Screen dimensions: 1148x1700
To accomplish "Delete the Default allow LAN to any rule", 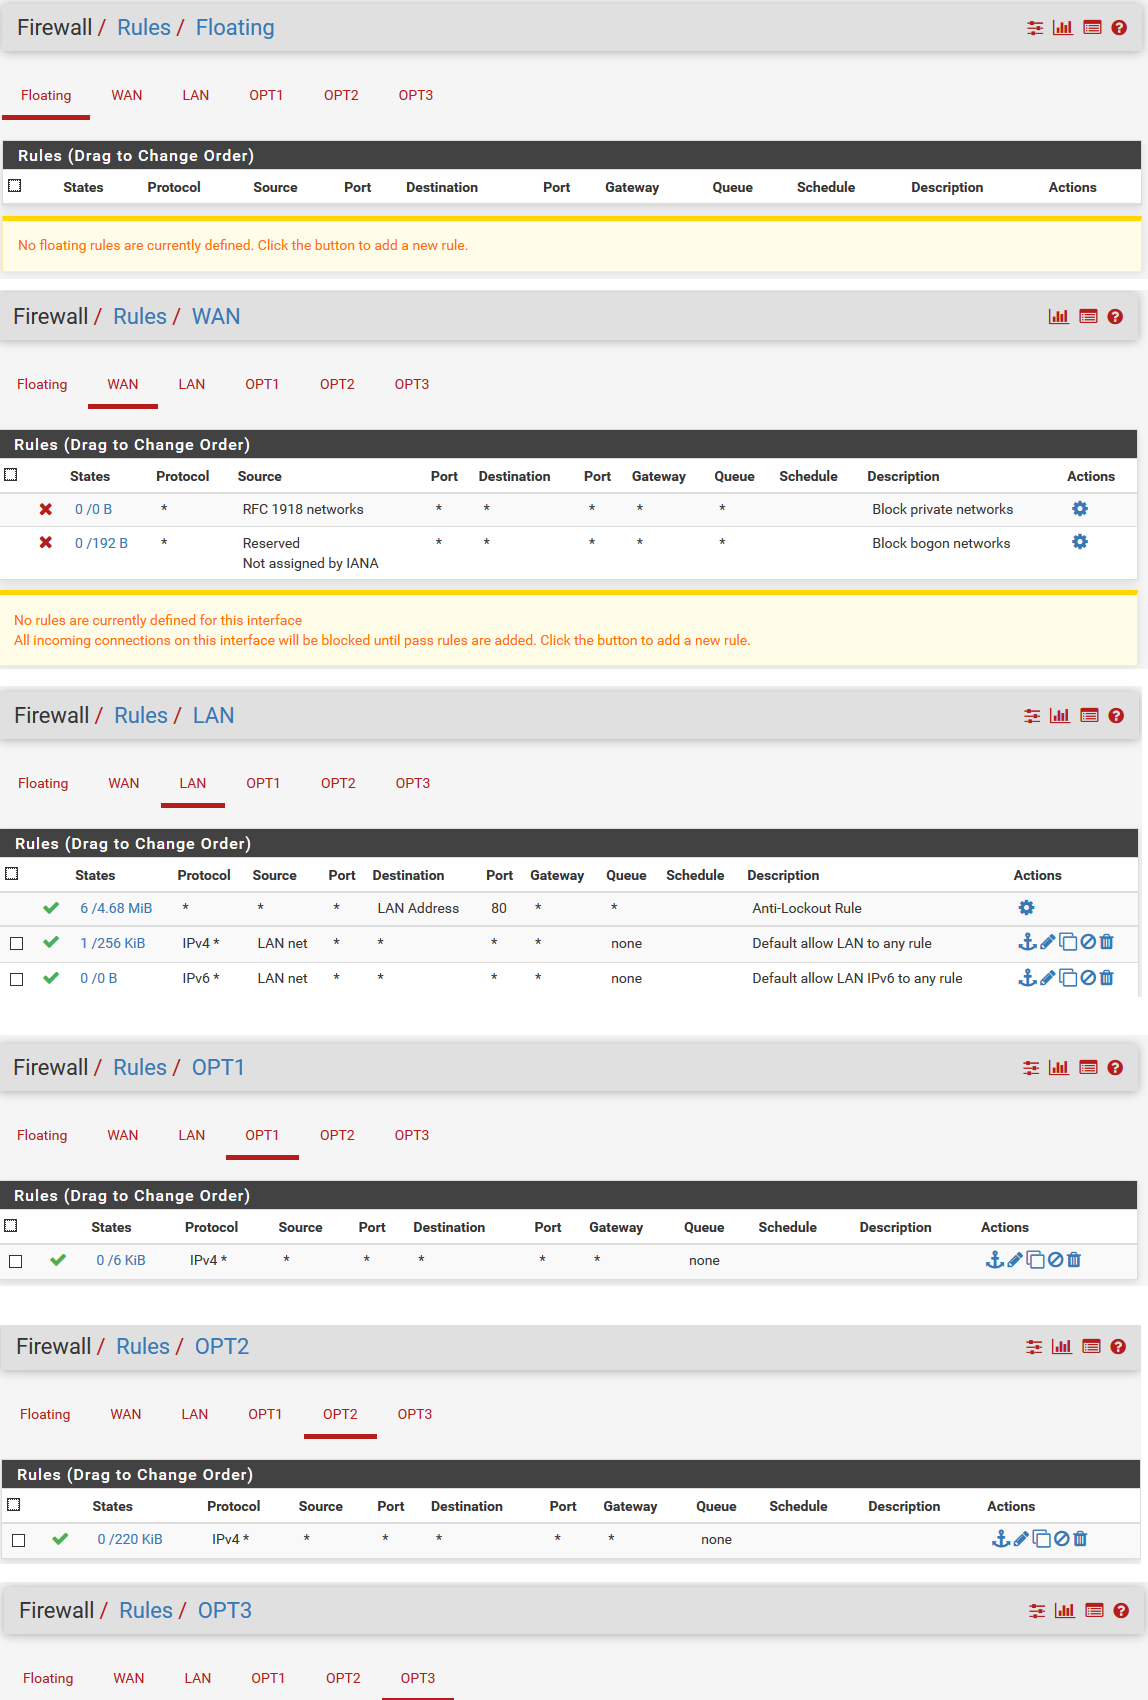I will tap(1106, 942).
